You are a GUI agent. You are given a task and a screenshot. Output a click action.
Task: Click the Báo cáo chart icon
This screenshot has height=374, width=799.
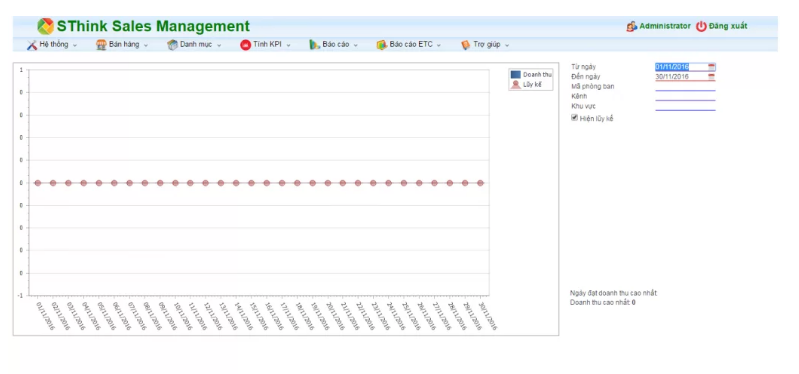click(314, 45)
